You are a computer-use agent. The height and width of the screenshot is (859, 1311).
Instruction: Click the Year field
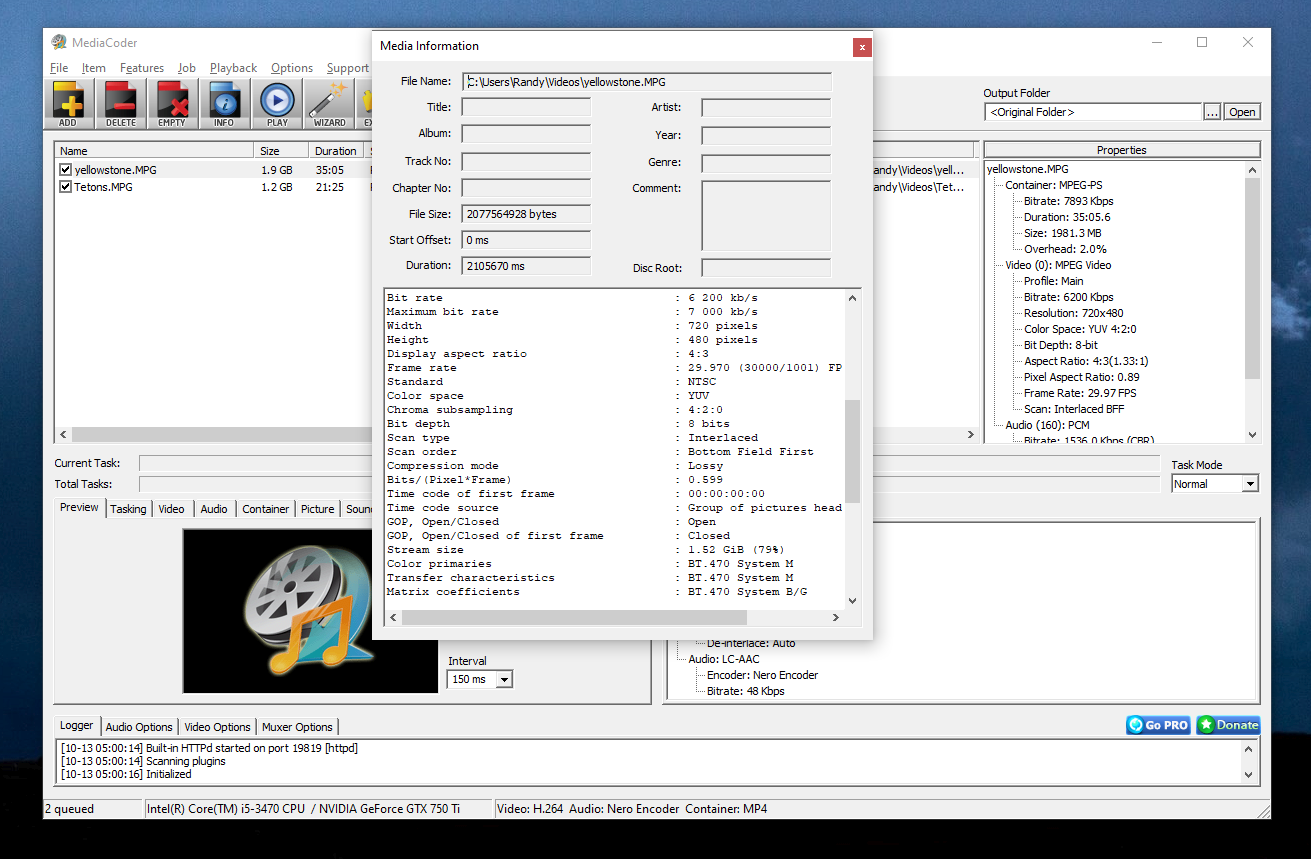click(x=766, y=135)
